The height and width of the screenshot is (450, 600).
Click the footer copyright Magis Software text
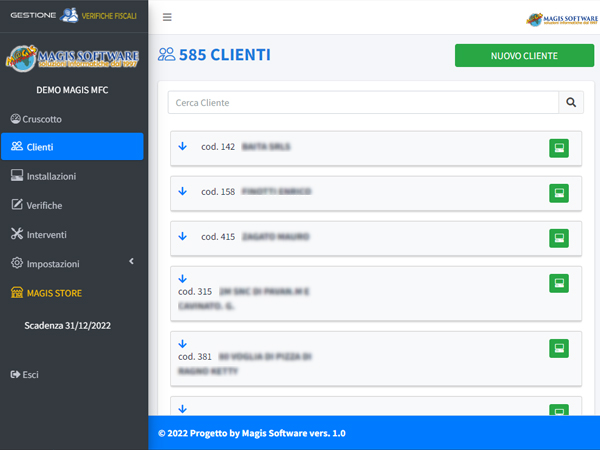pyautogui.click(x=252, y=433)
